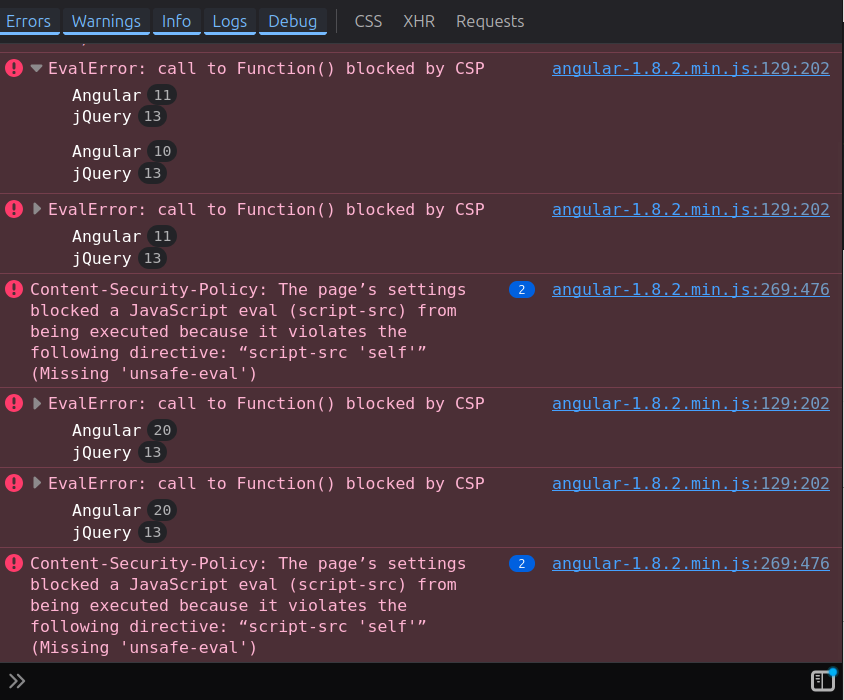Viewport: 844px width, 700px height.
Task: Click the error icon of the expanded EvalError
Action: tap(14, 68)
